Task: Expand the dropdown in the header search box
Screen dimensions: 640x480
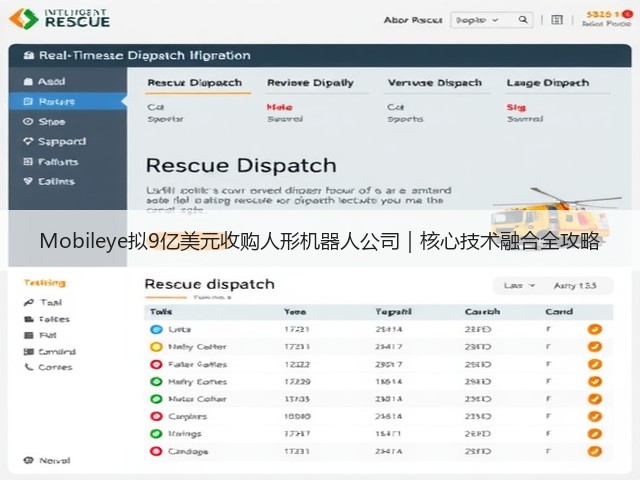Action: 496,20
